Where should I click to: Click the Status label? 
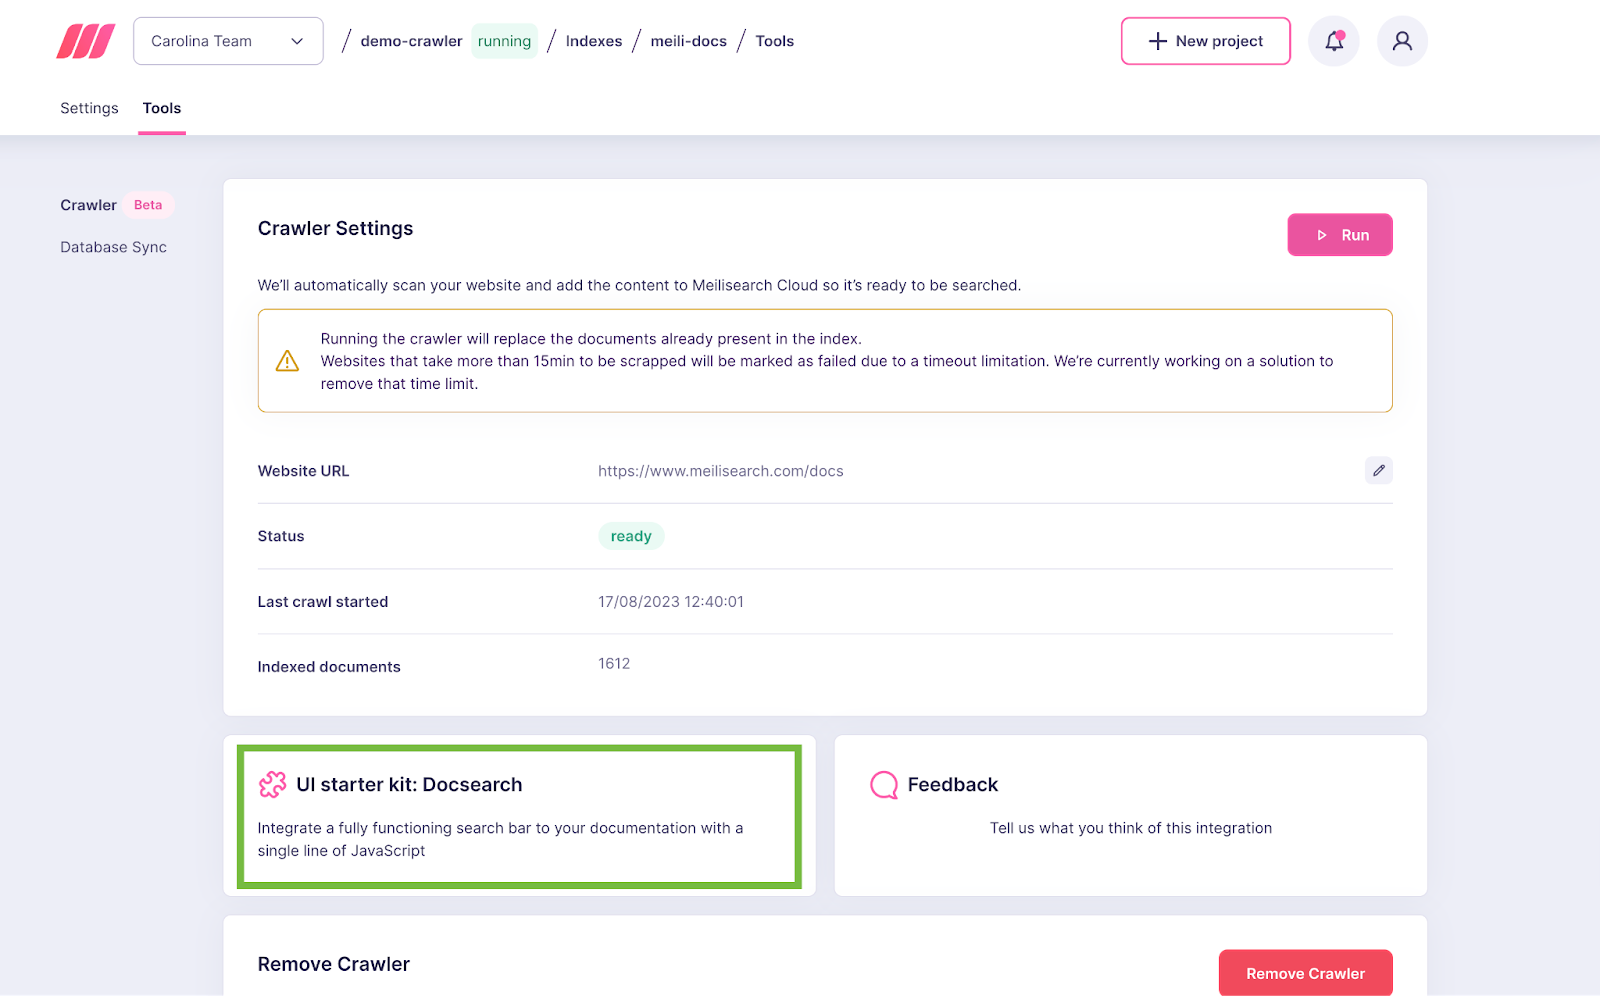(281, 536)
